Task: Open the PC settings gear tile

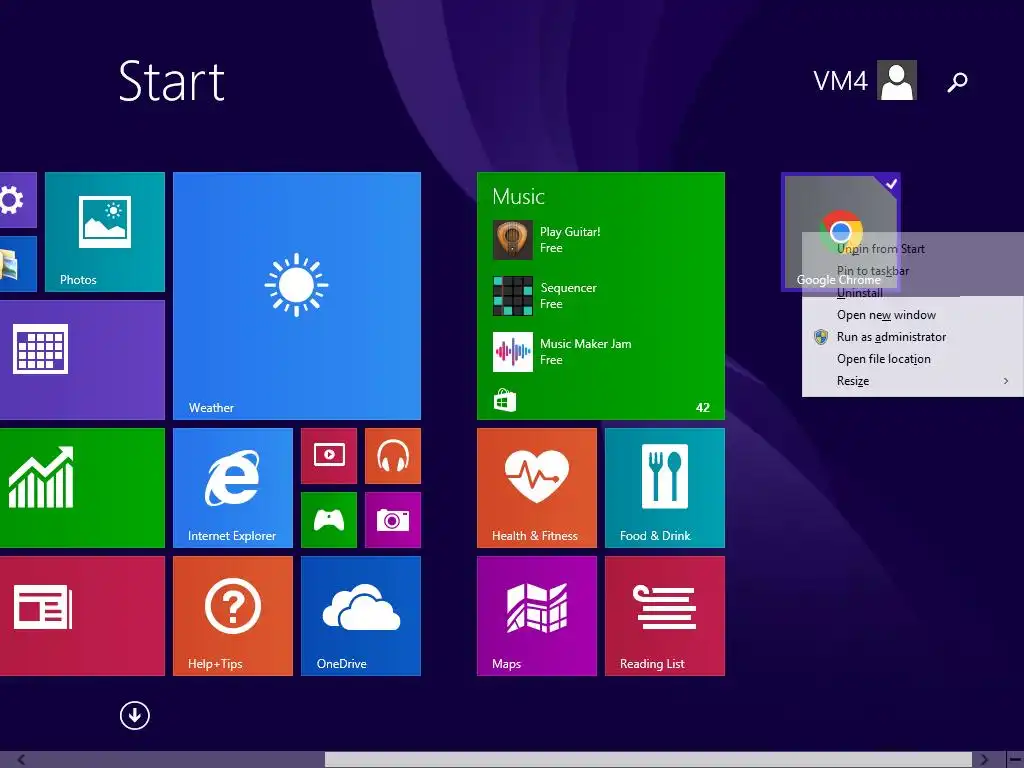Action: [x=18, y=200]
